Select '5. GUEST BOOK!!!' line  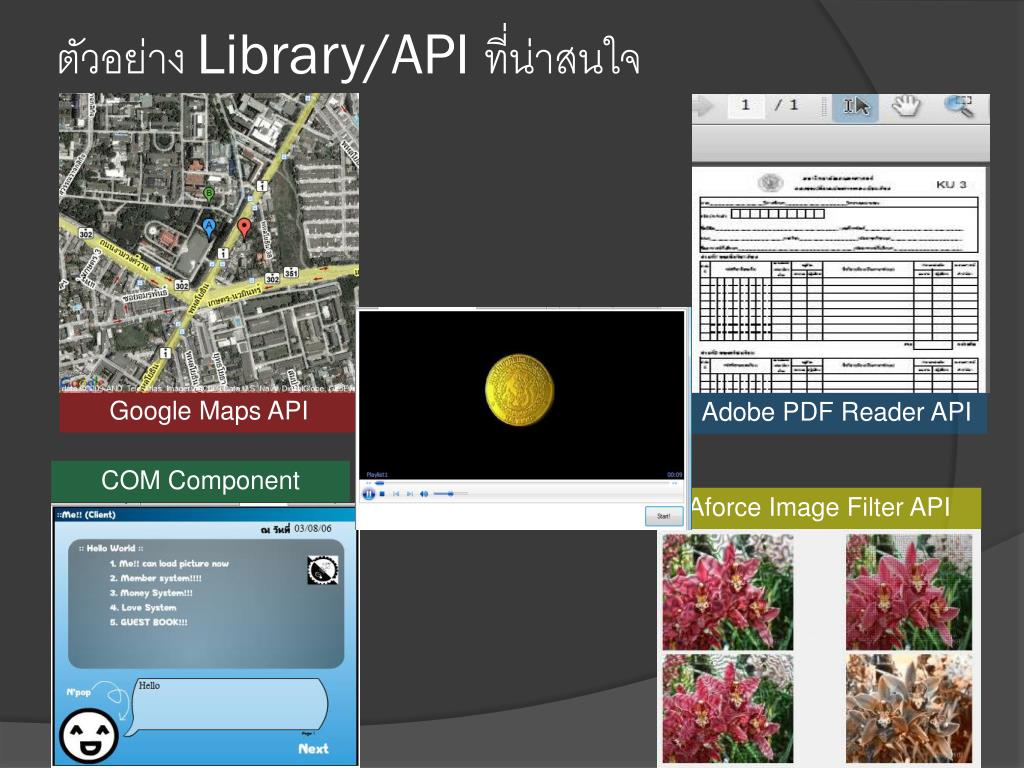[x=148, y=622]
